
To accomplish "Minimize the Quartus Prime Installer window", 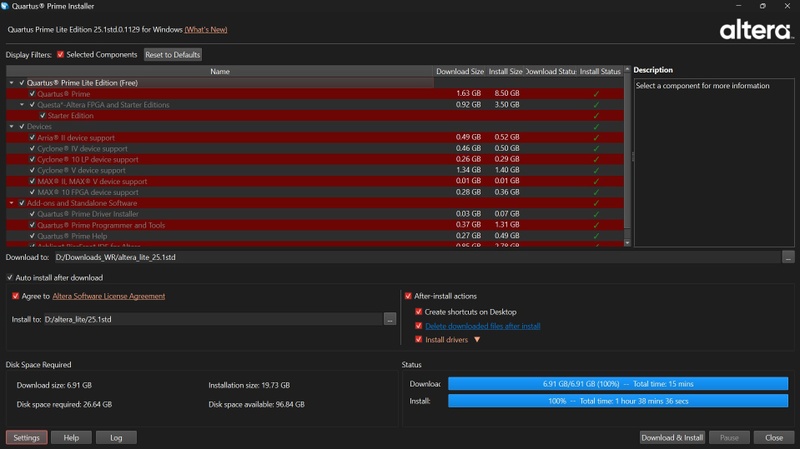I will click(738, 6).
